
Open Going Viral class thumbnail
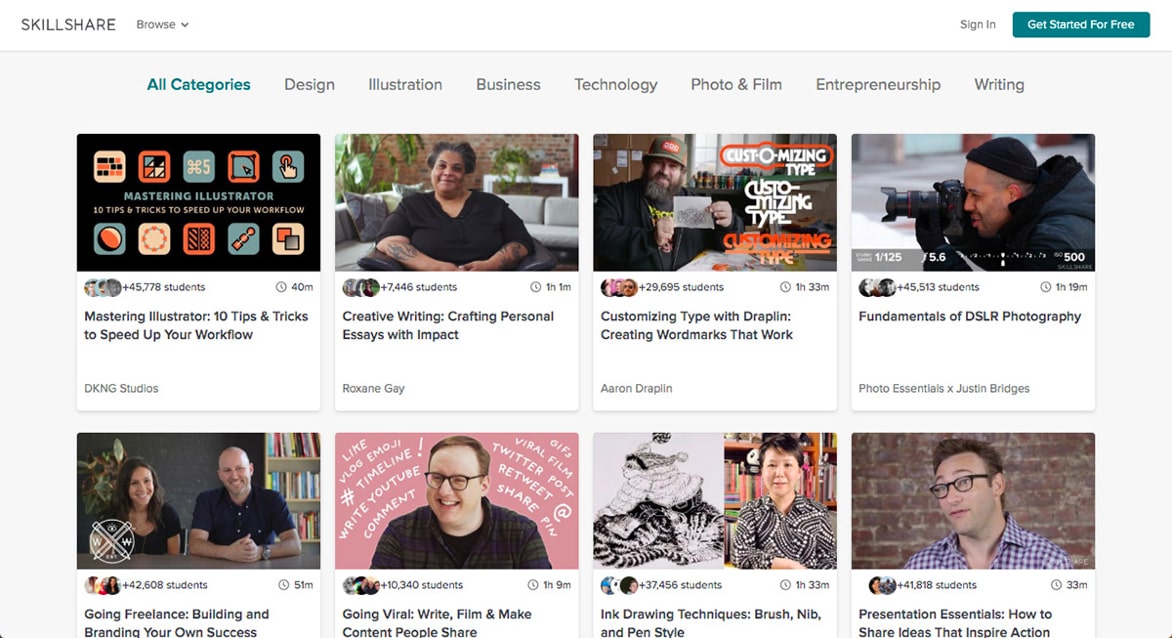pos(457,501)
